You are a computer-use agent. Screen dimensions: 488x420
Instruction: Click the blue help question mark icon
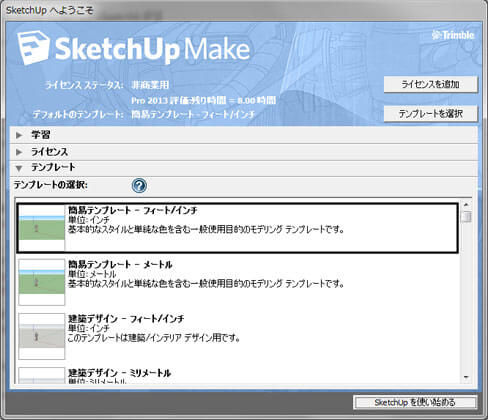139,185
